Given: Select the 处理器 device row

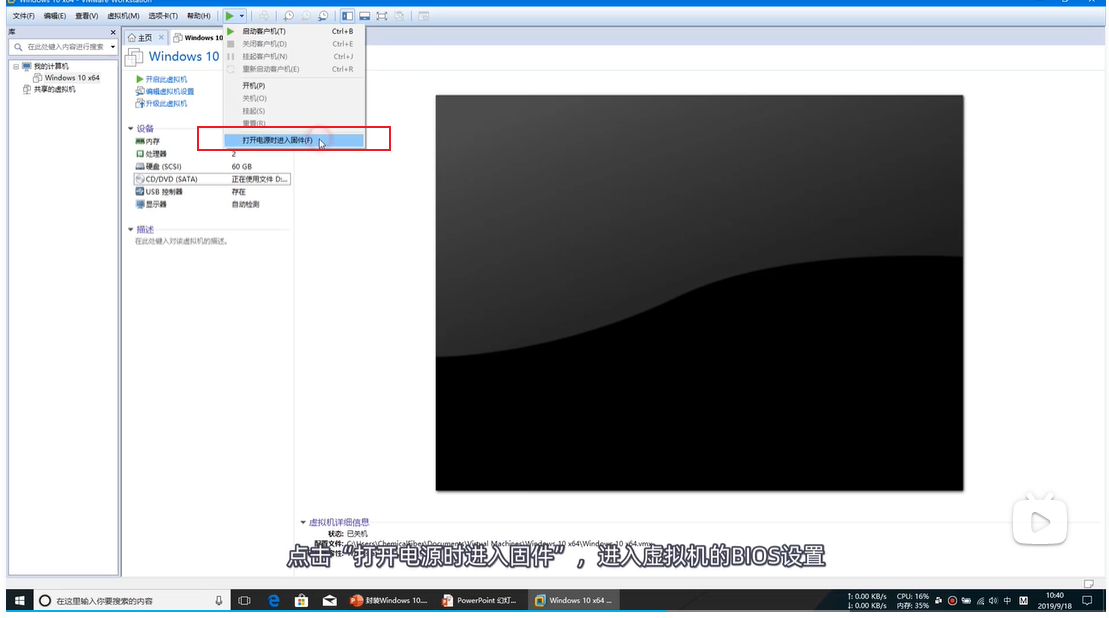Looking at the screenshot, I should coord(211,153).
